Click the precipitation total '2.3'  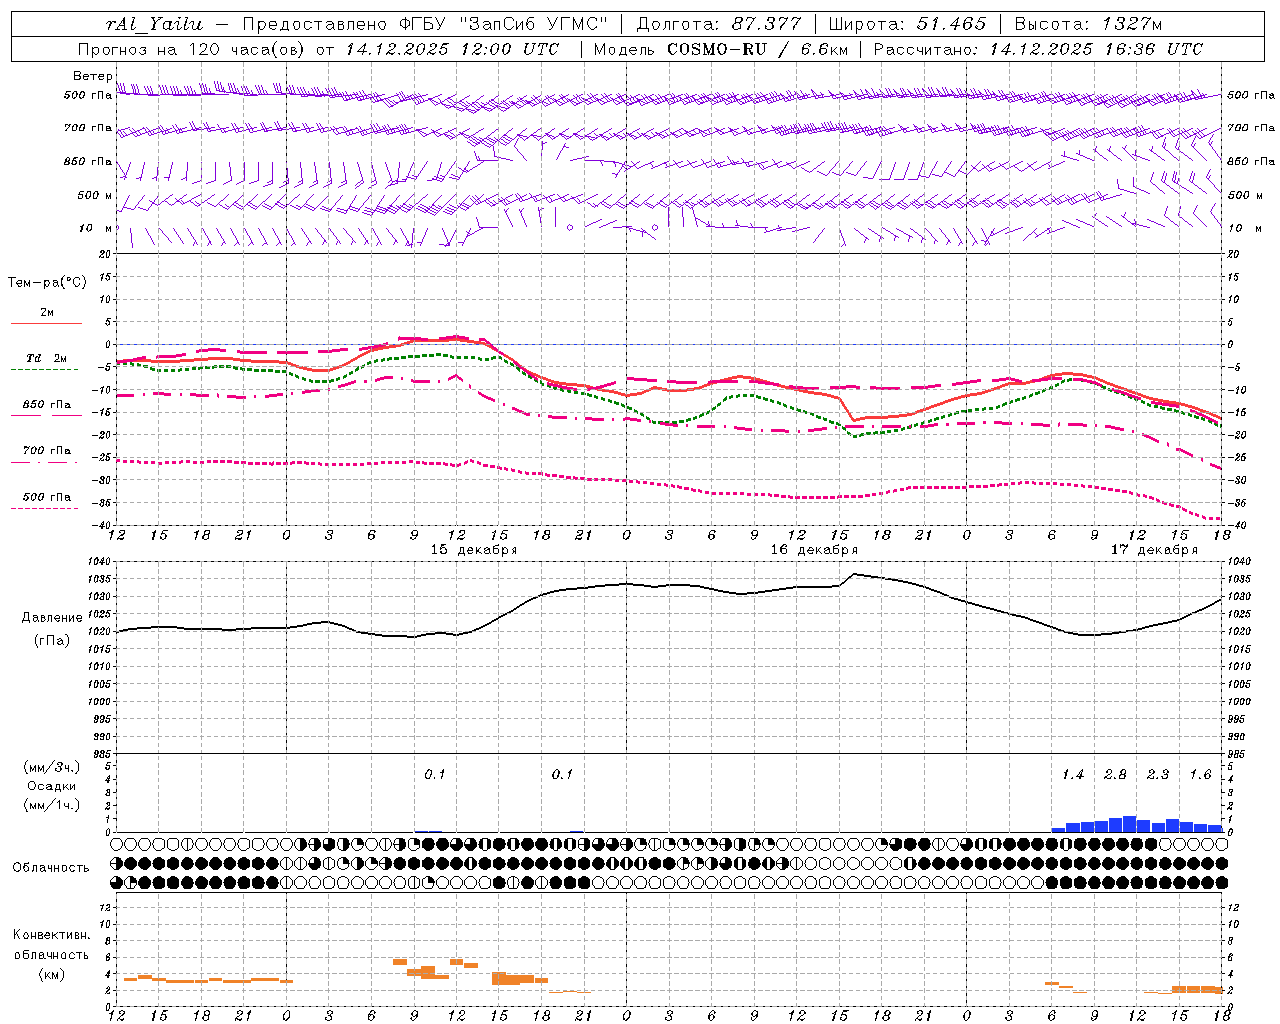[1158, 775]
